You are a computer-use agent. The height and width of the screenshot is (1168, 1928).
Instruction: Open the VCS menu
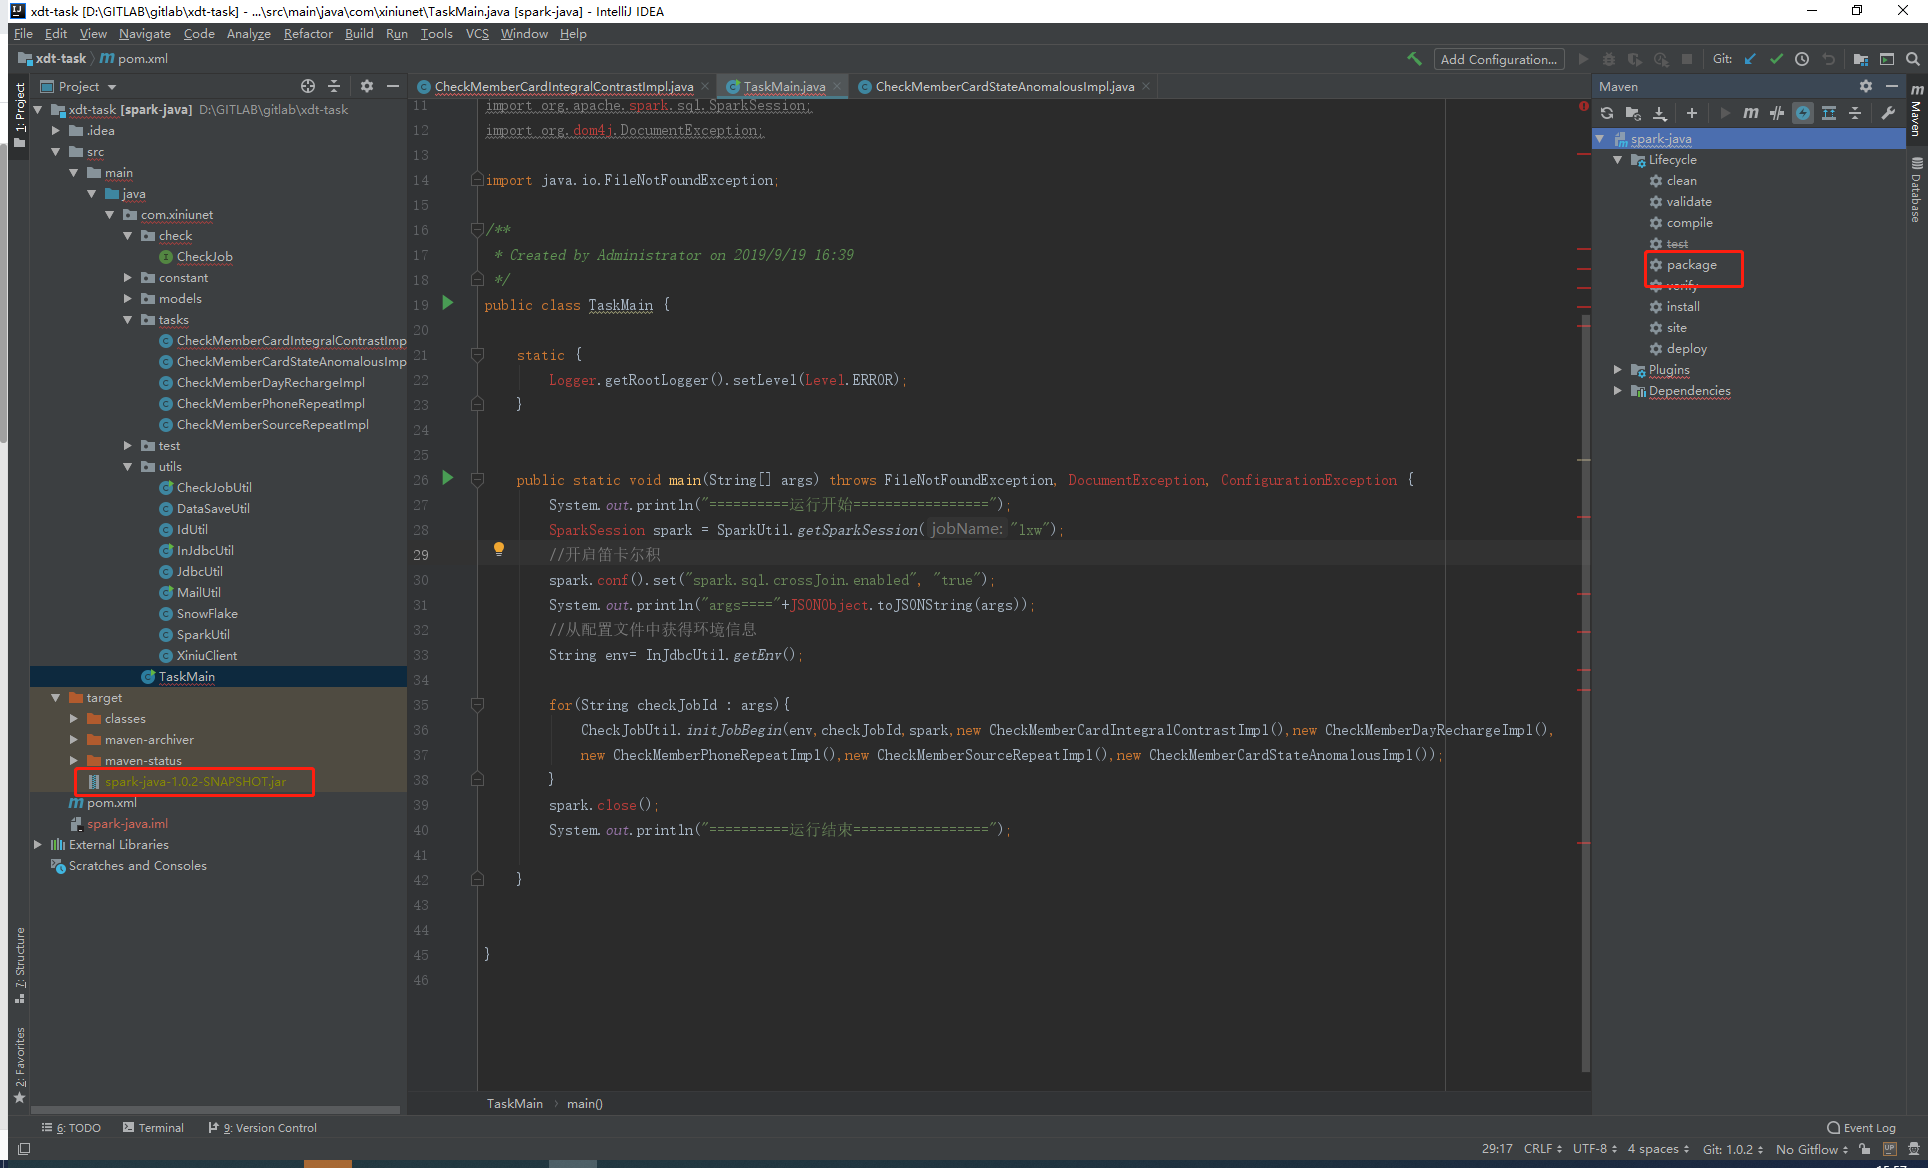tap(477, 34)
